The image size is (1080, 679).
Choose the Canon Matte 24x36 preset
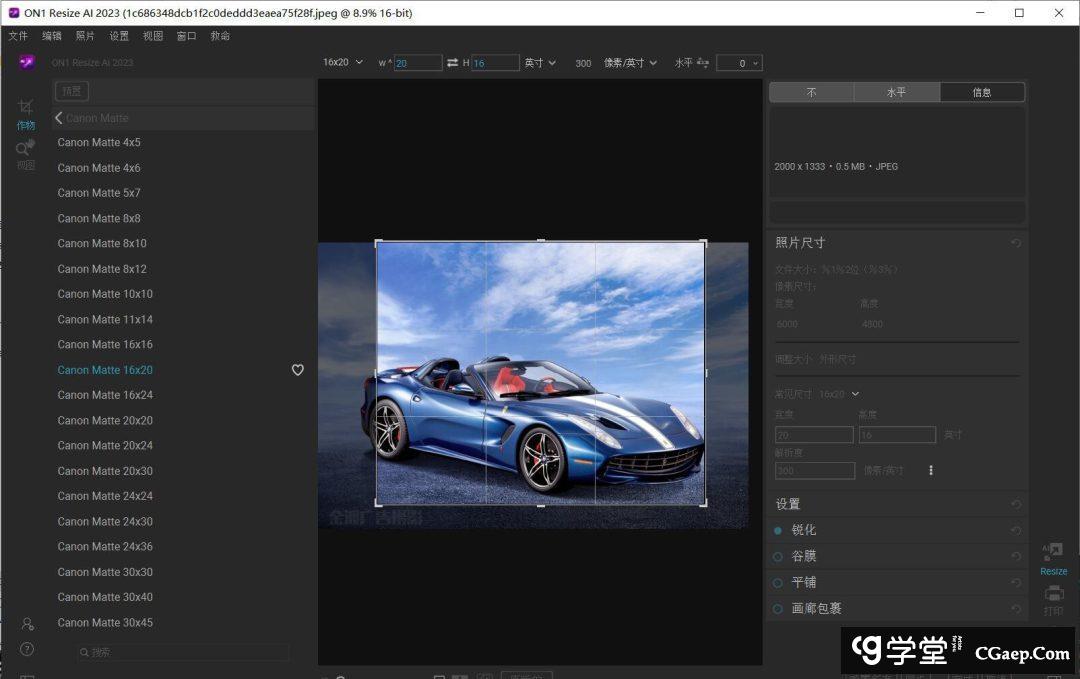pyautogui.click(x=105, y=547)
